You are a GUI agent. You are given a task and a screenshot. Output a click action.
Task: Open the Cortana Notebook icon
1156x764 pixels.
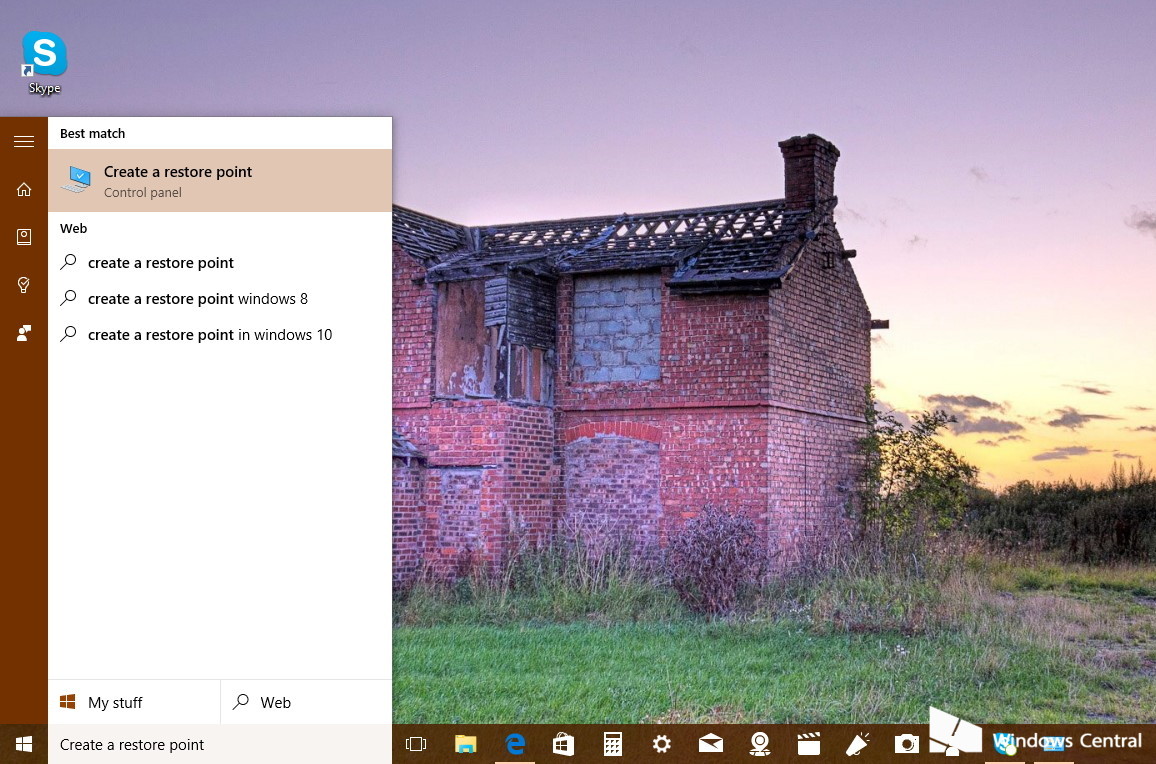click(x=24, y=237)
